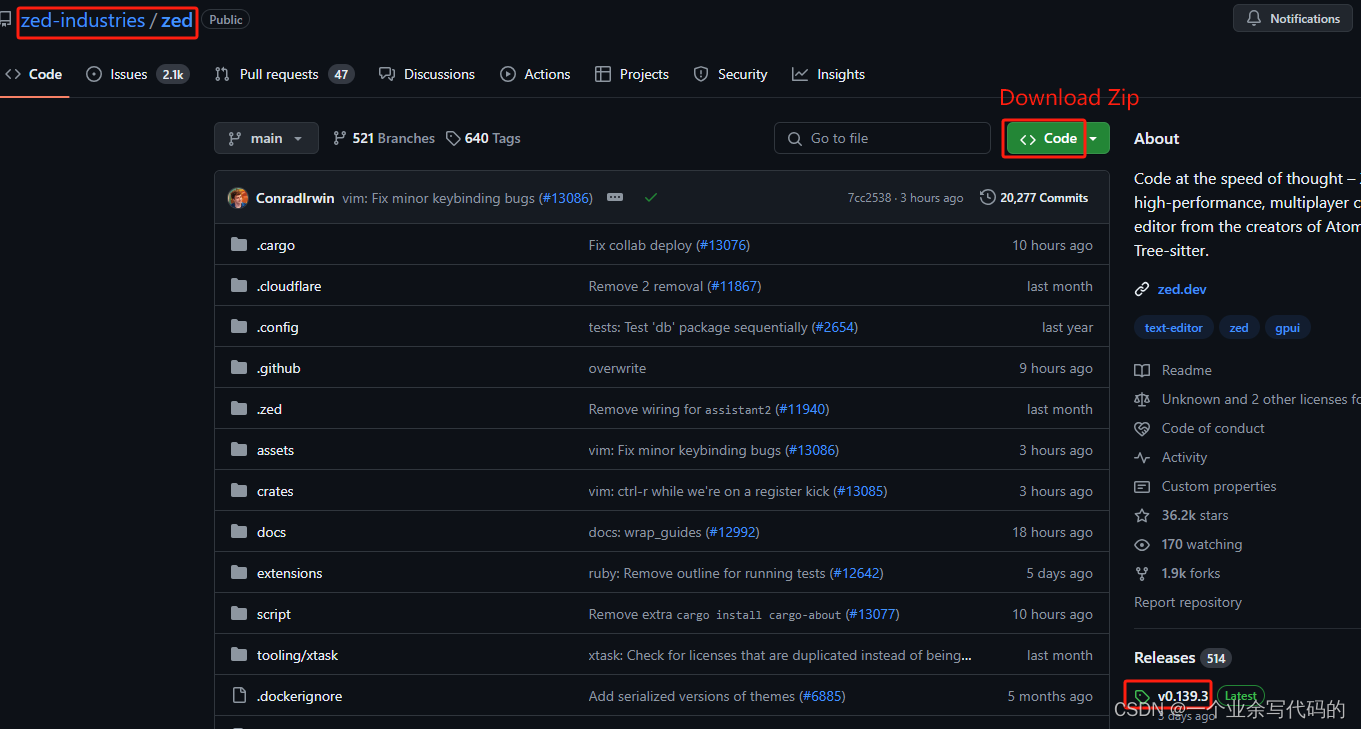This screenshot has height=729, width=1361.
Task: Click the Go to file search field
Action: click(882, 138)
